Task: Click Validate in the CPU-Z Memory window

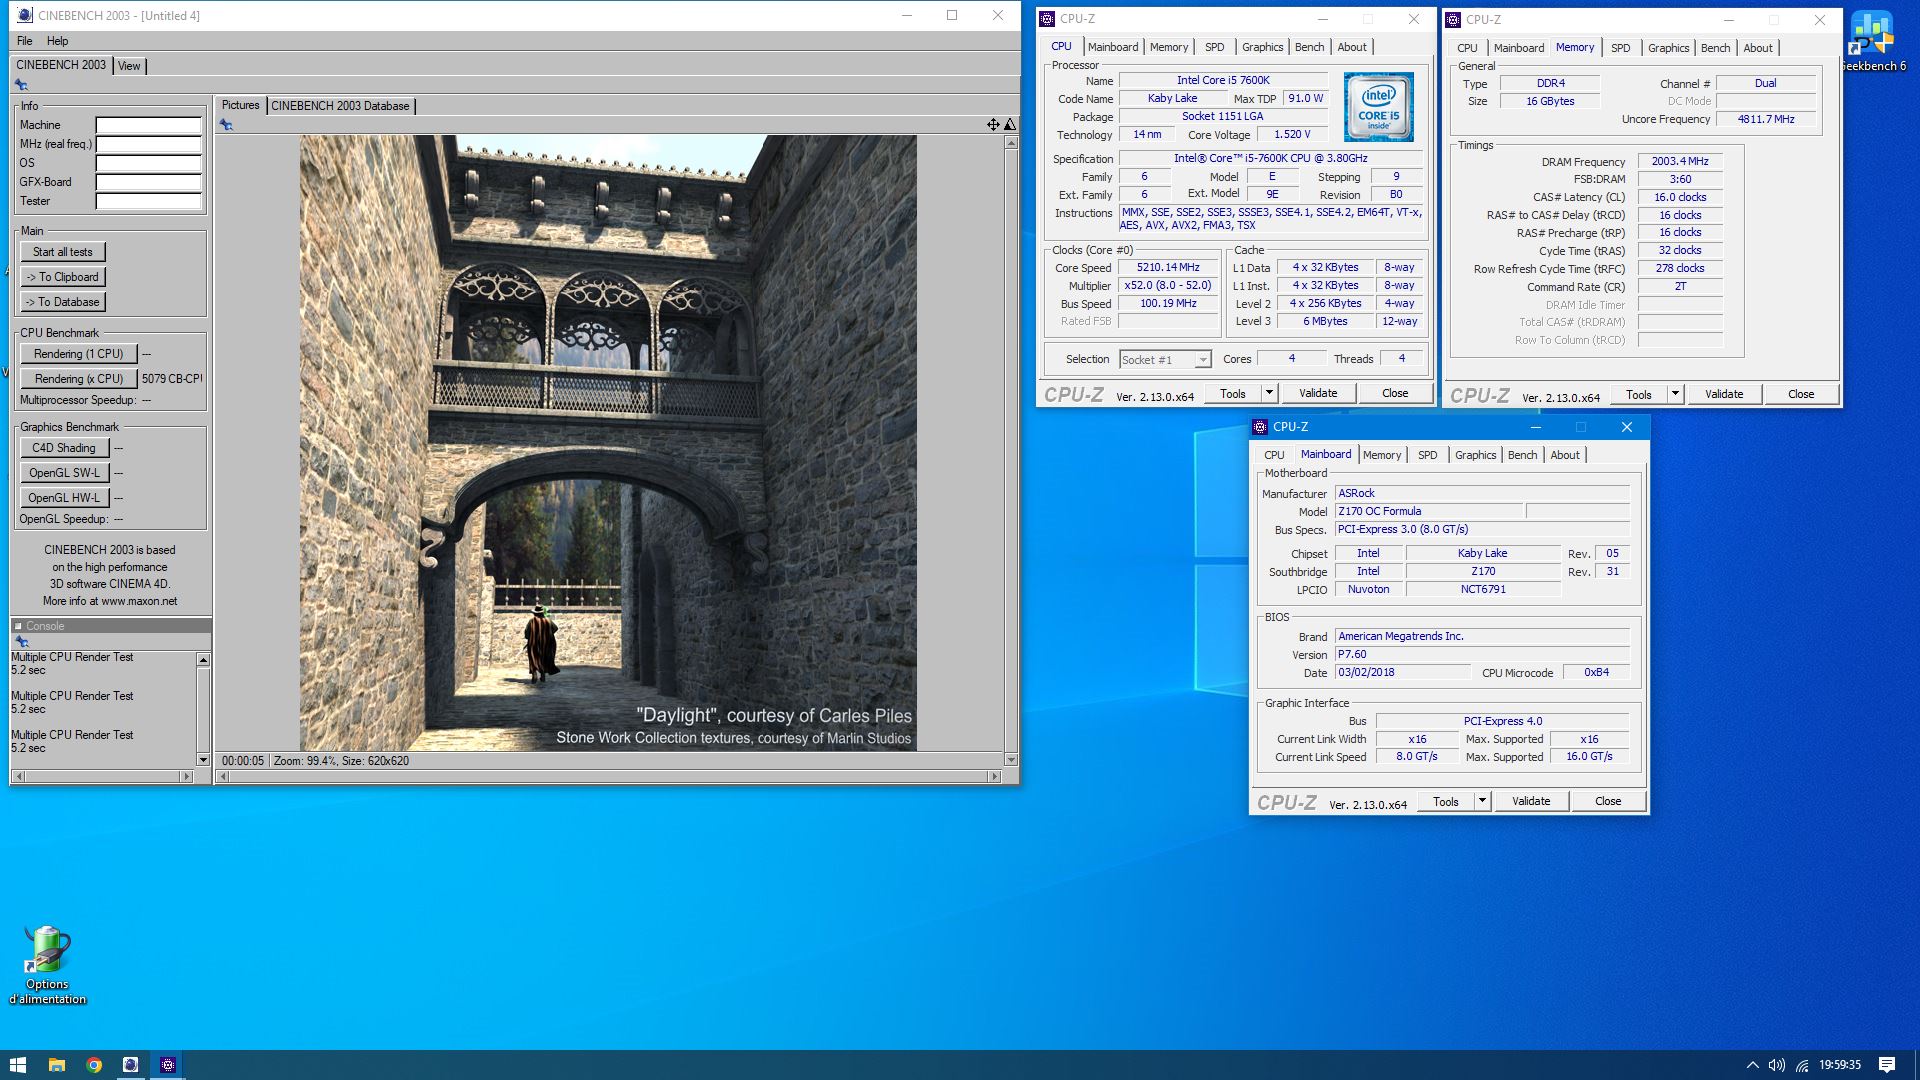Action: tap(1724, 394)
